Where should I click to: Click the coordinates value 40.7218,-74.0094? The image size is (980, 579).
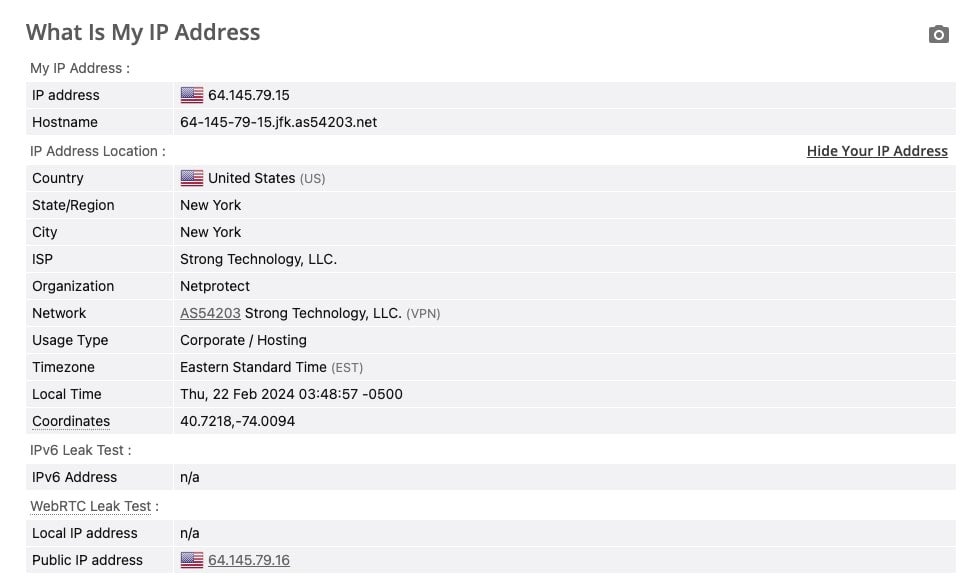coord(237,421)
